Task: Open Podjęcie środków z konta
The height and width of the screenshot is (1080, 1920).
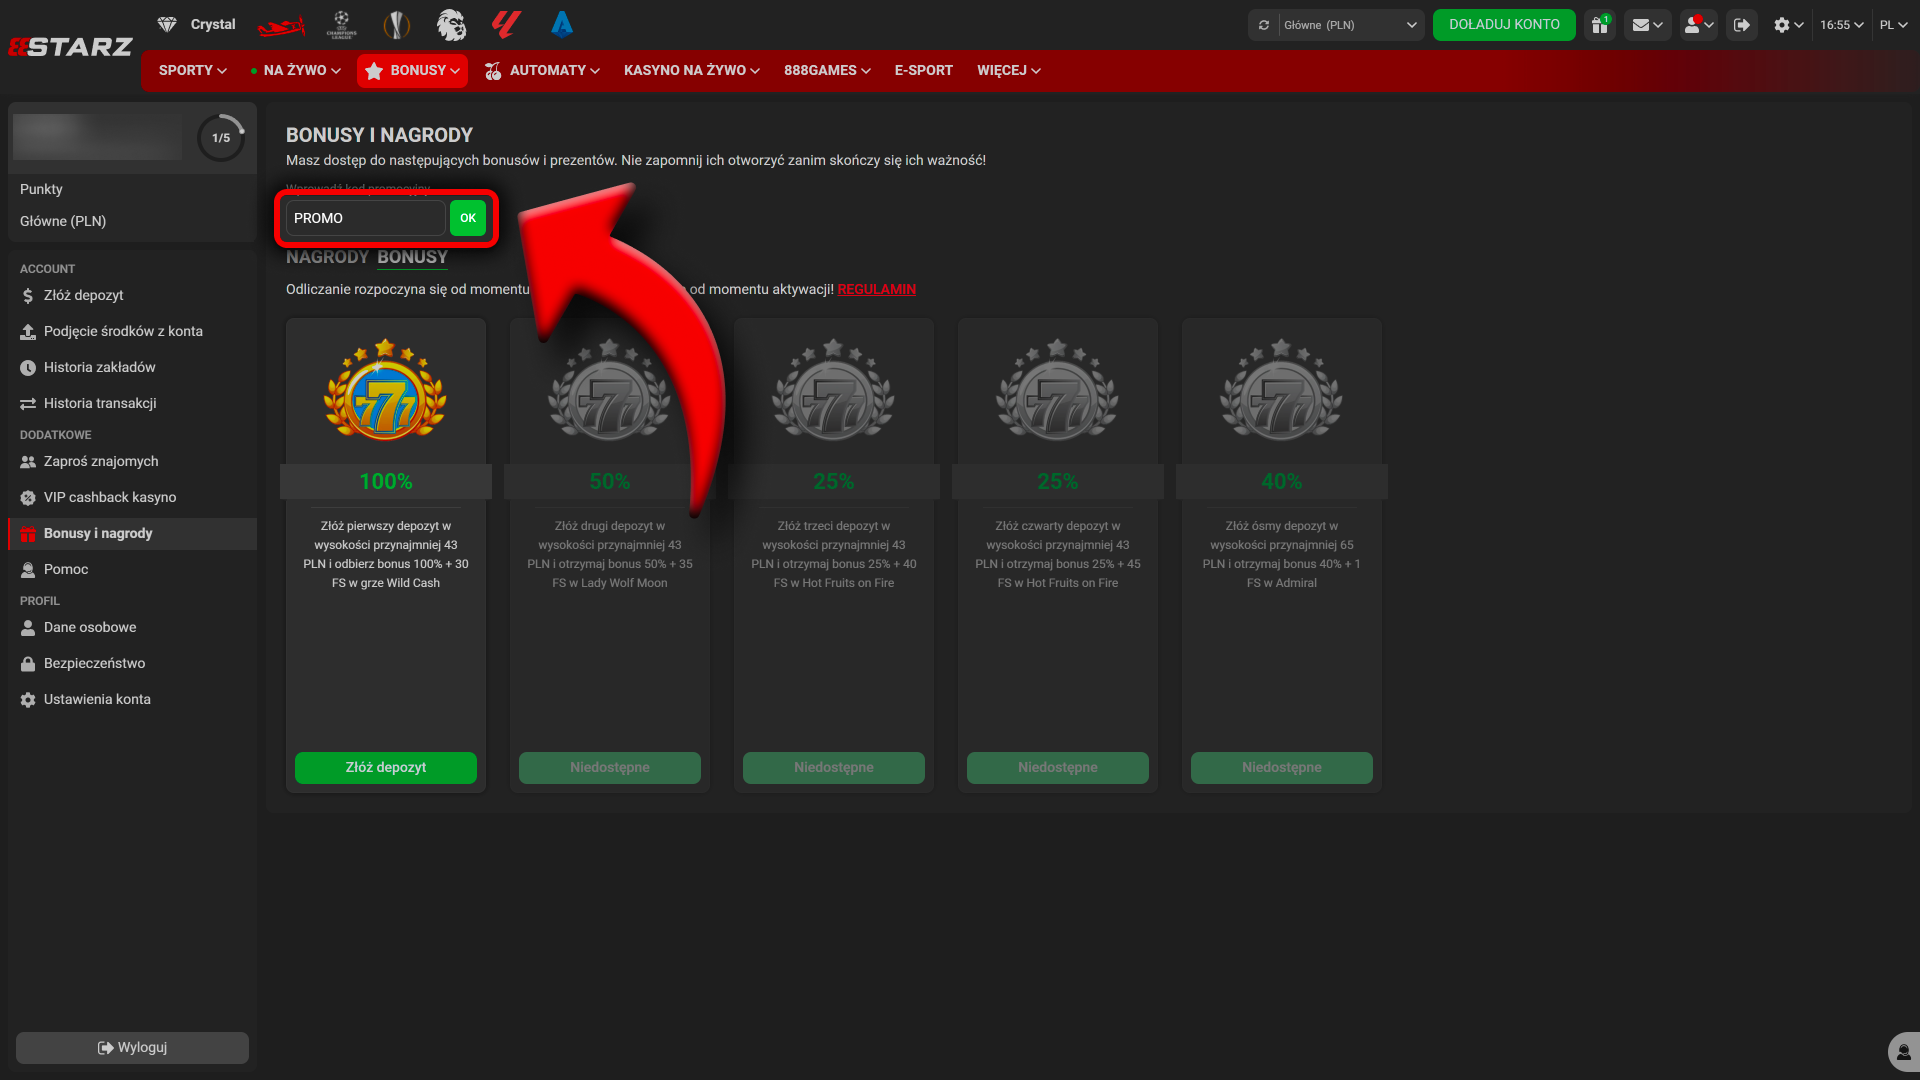Action: pos(132,331)
